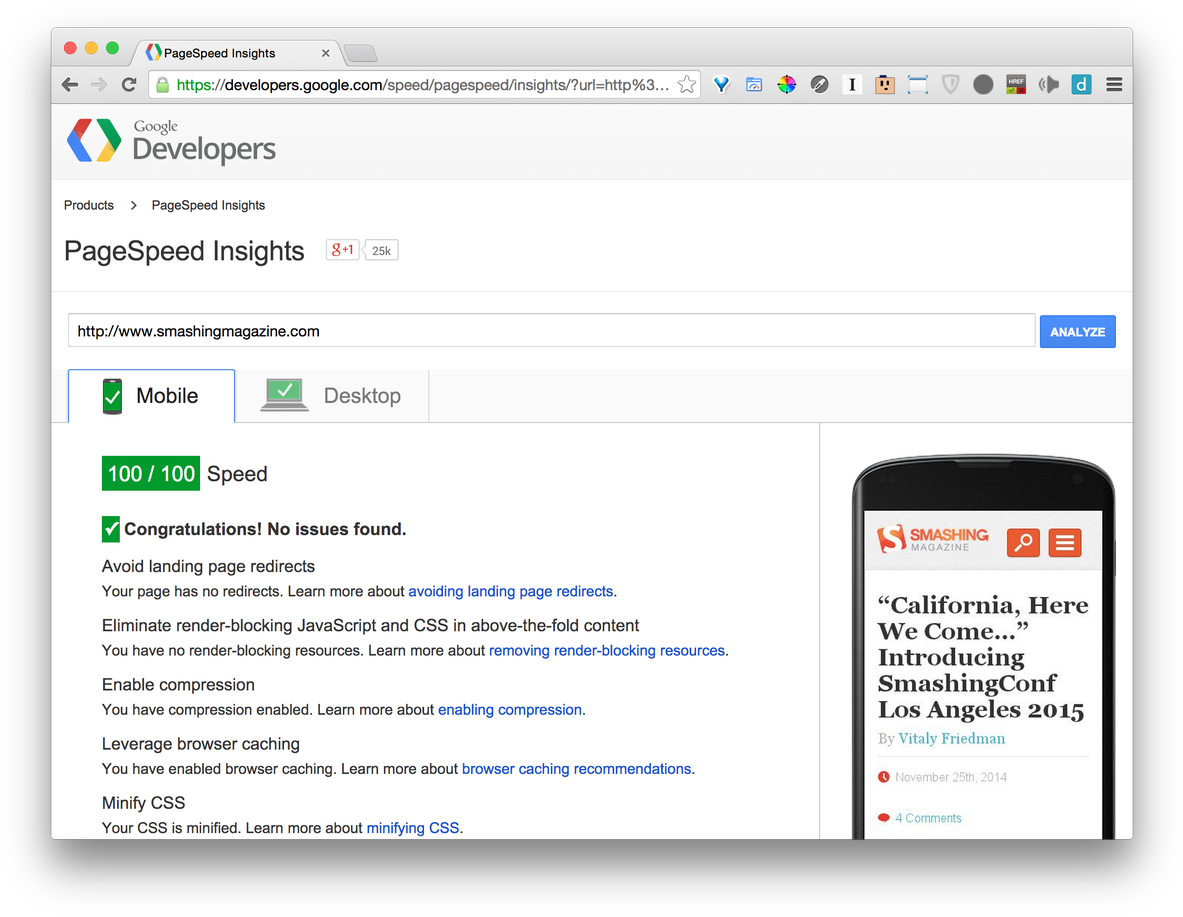Open the blue 'd' extension icon
Screen dimensions: 1183x917
point(1081,85)
